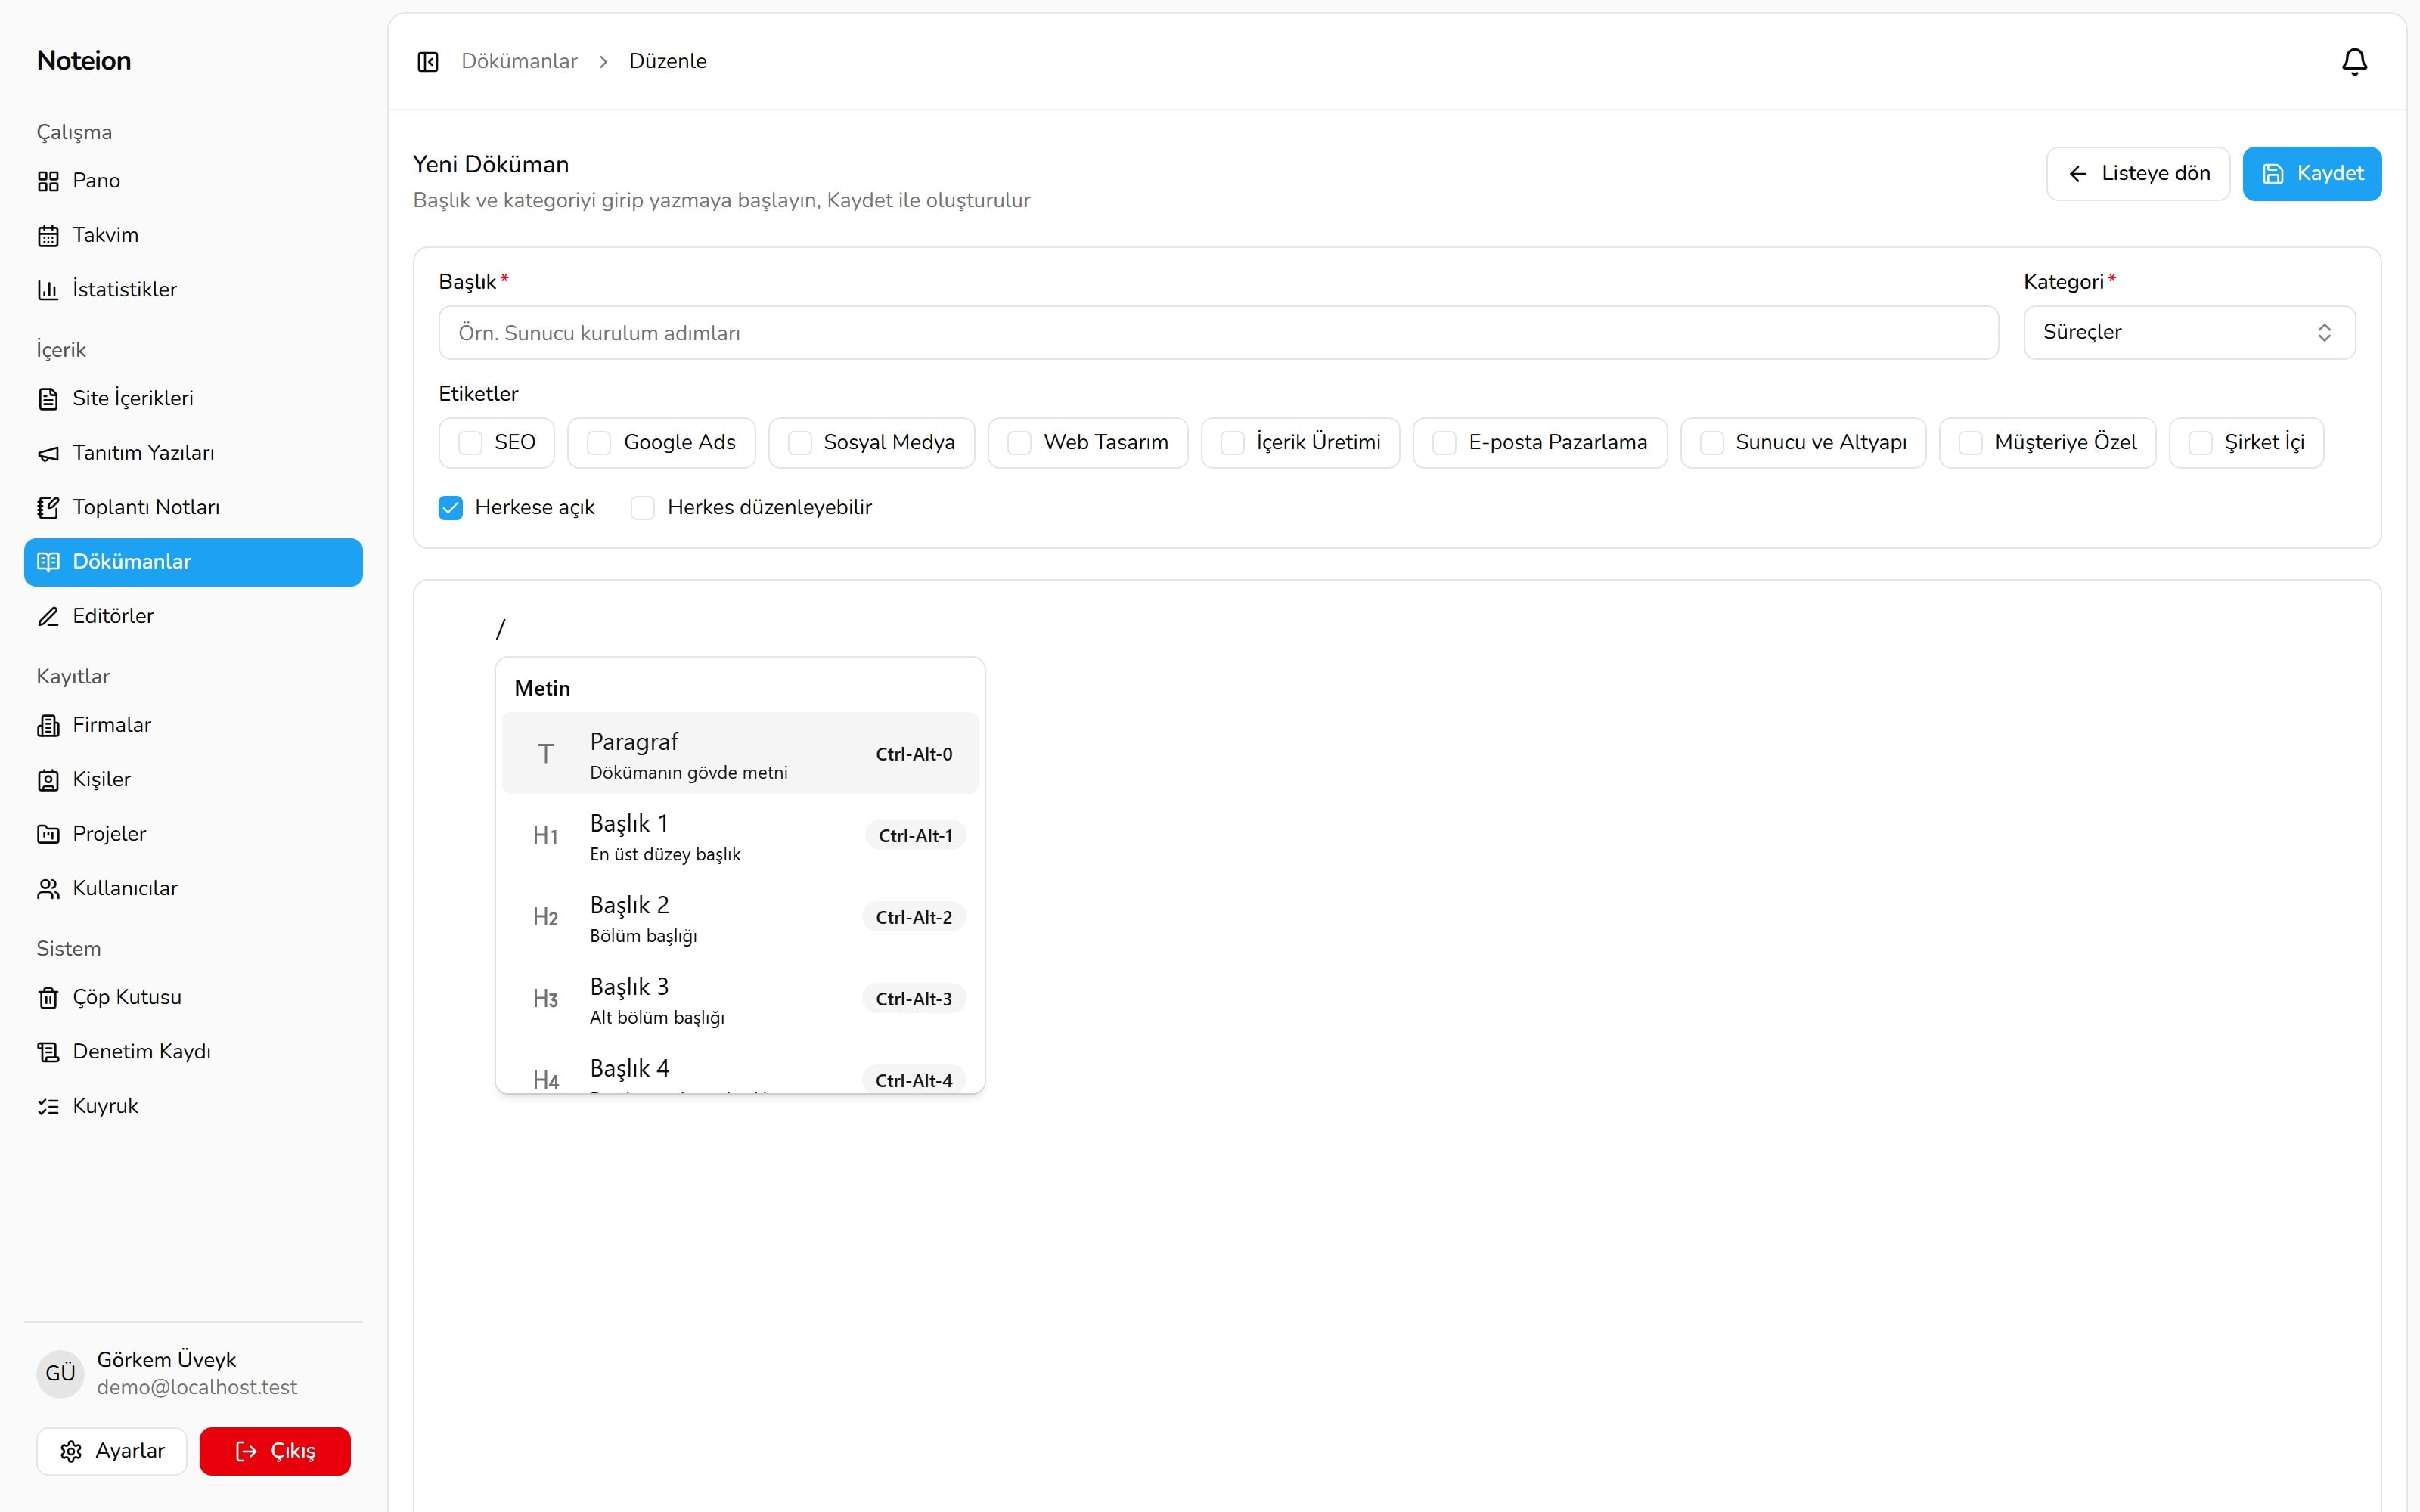
Task: Click the Kuyruk list icon
Action: [x=48, y=1107]
